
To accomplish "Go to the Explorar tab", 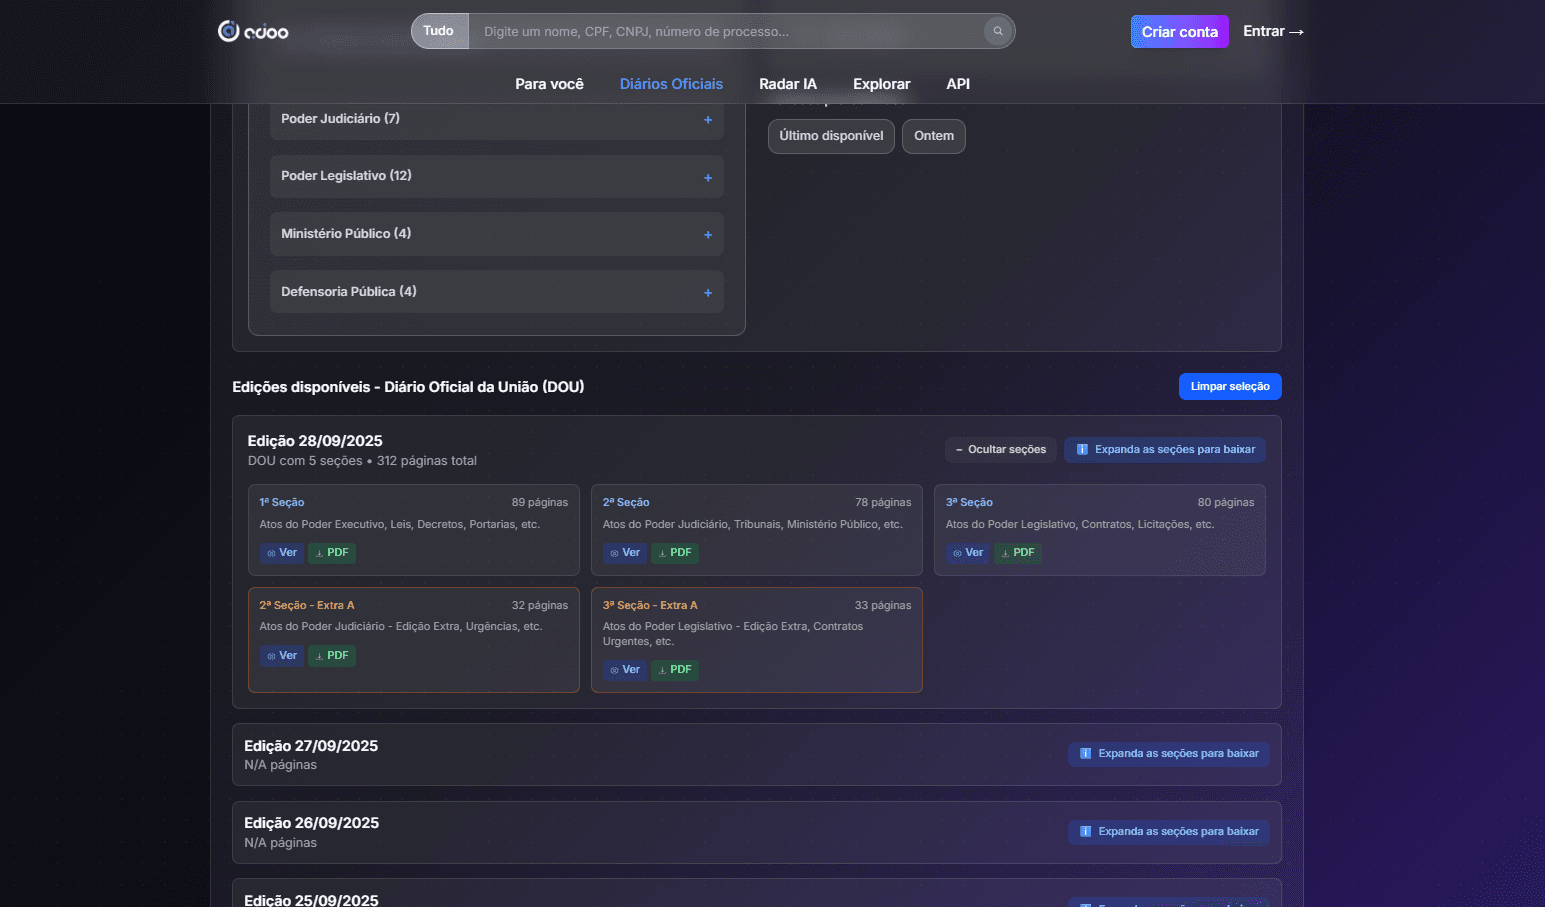I will click(881, 84).
